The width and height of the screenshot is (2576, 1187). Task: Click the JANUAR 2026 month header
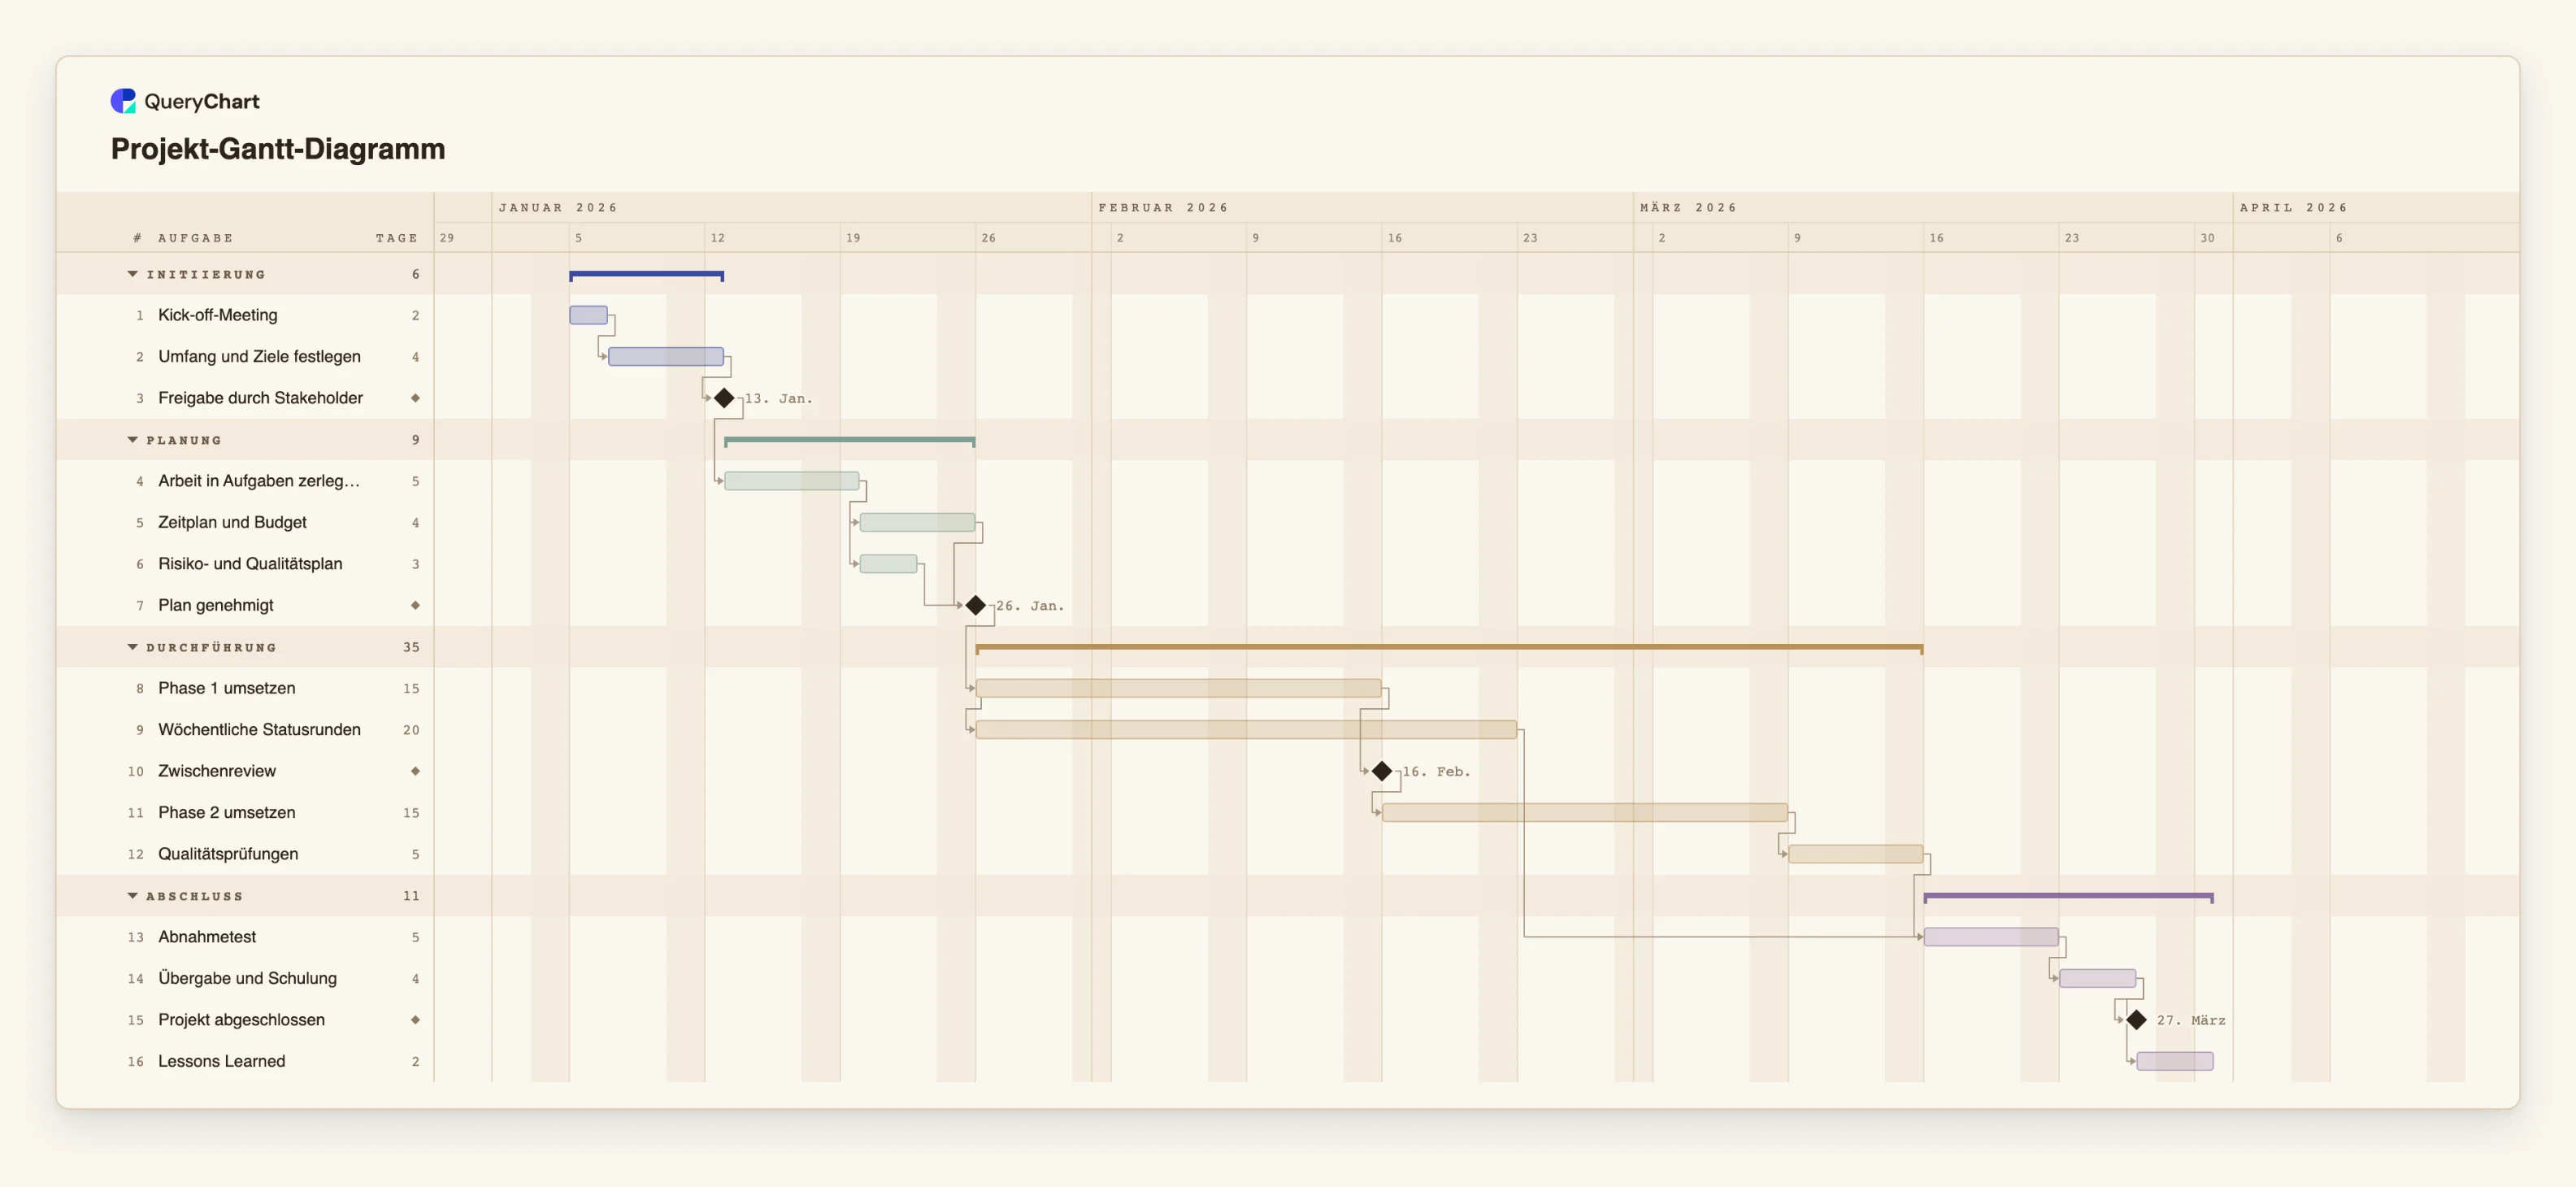pos(558,208)
